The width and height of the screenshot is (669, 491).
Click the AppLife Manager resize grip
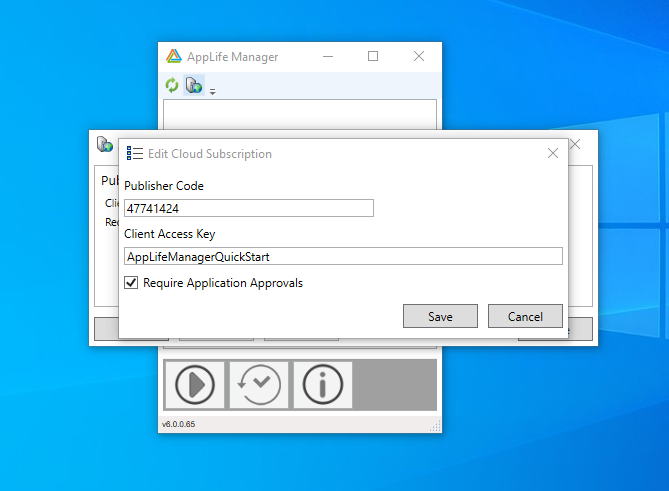coord(436,426)
